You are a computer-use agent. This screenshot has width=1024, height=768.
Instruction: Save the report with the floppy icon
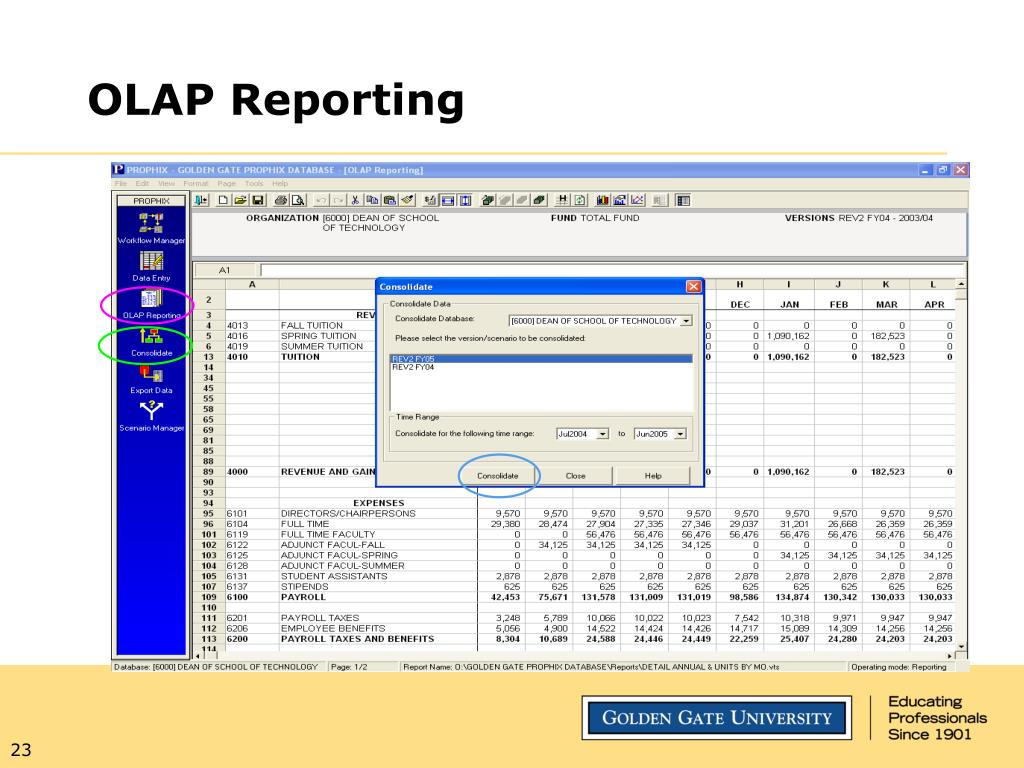pyautogui.click(x=257, y=200)
